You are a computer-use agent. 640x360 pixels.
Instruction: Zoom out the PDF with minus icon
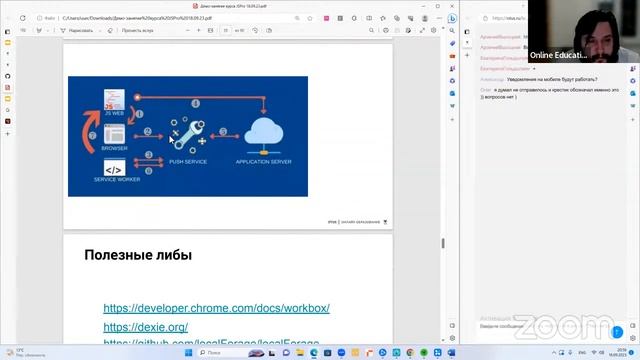pos(187,30)
